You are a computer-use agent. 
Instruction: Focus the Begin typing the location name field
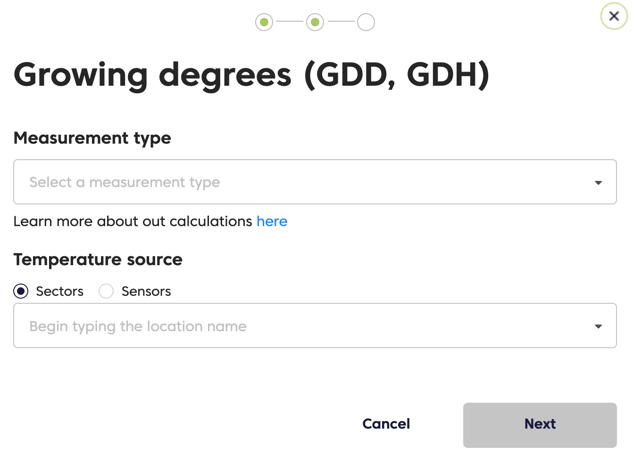(x=315, y=325)
